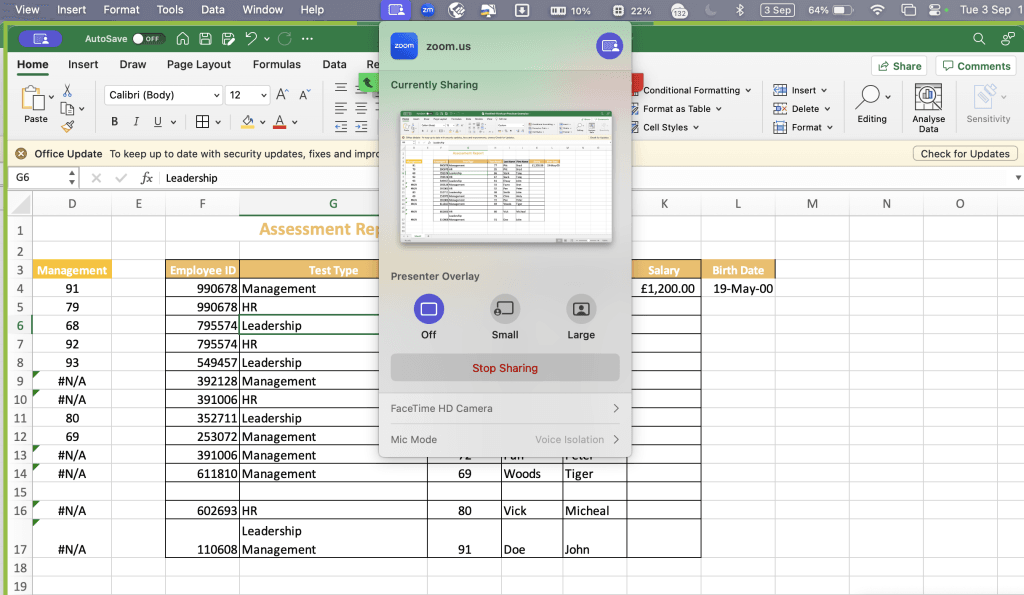This screenshot has height=595, width=1024.
Task: Click the Salary cell £1,200.00
Action: [x=666, y=288]
